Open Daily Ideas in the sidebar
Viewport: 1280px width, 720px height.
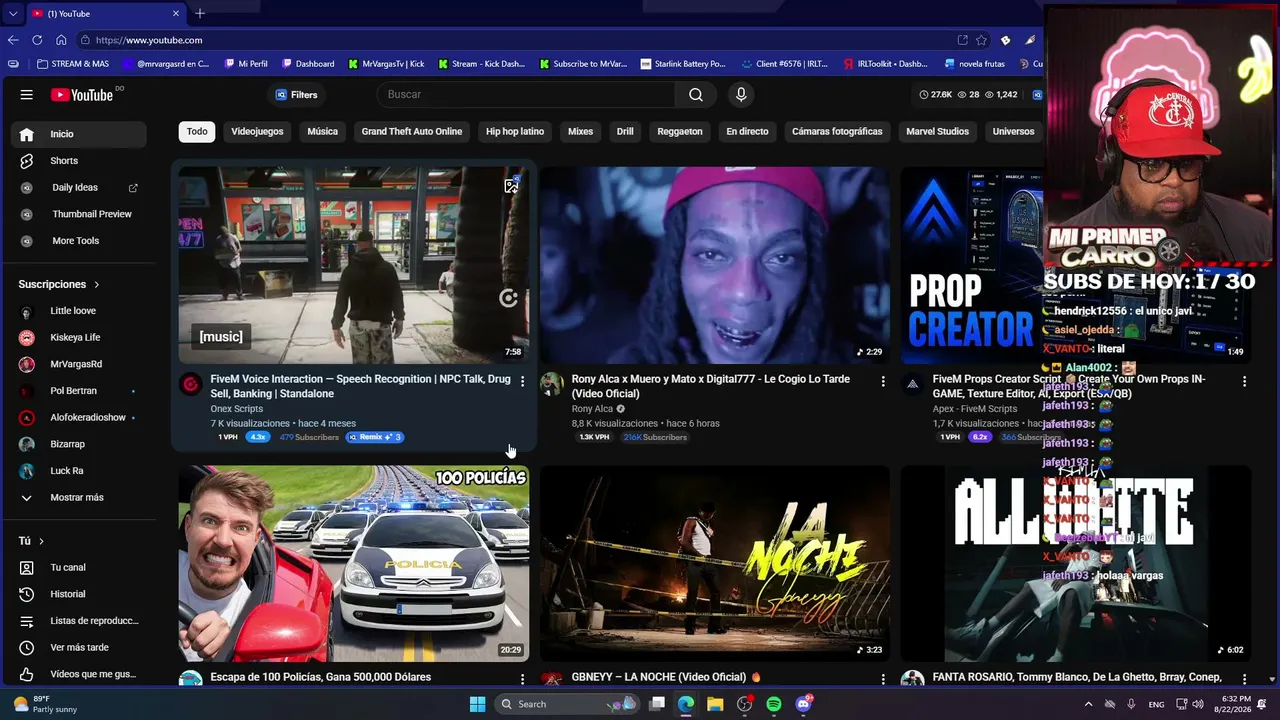79,187
